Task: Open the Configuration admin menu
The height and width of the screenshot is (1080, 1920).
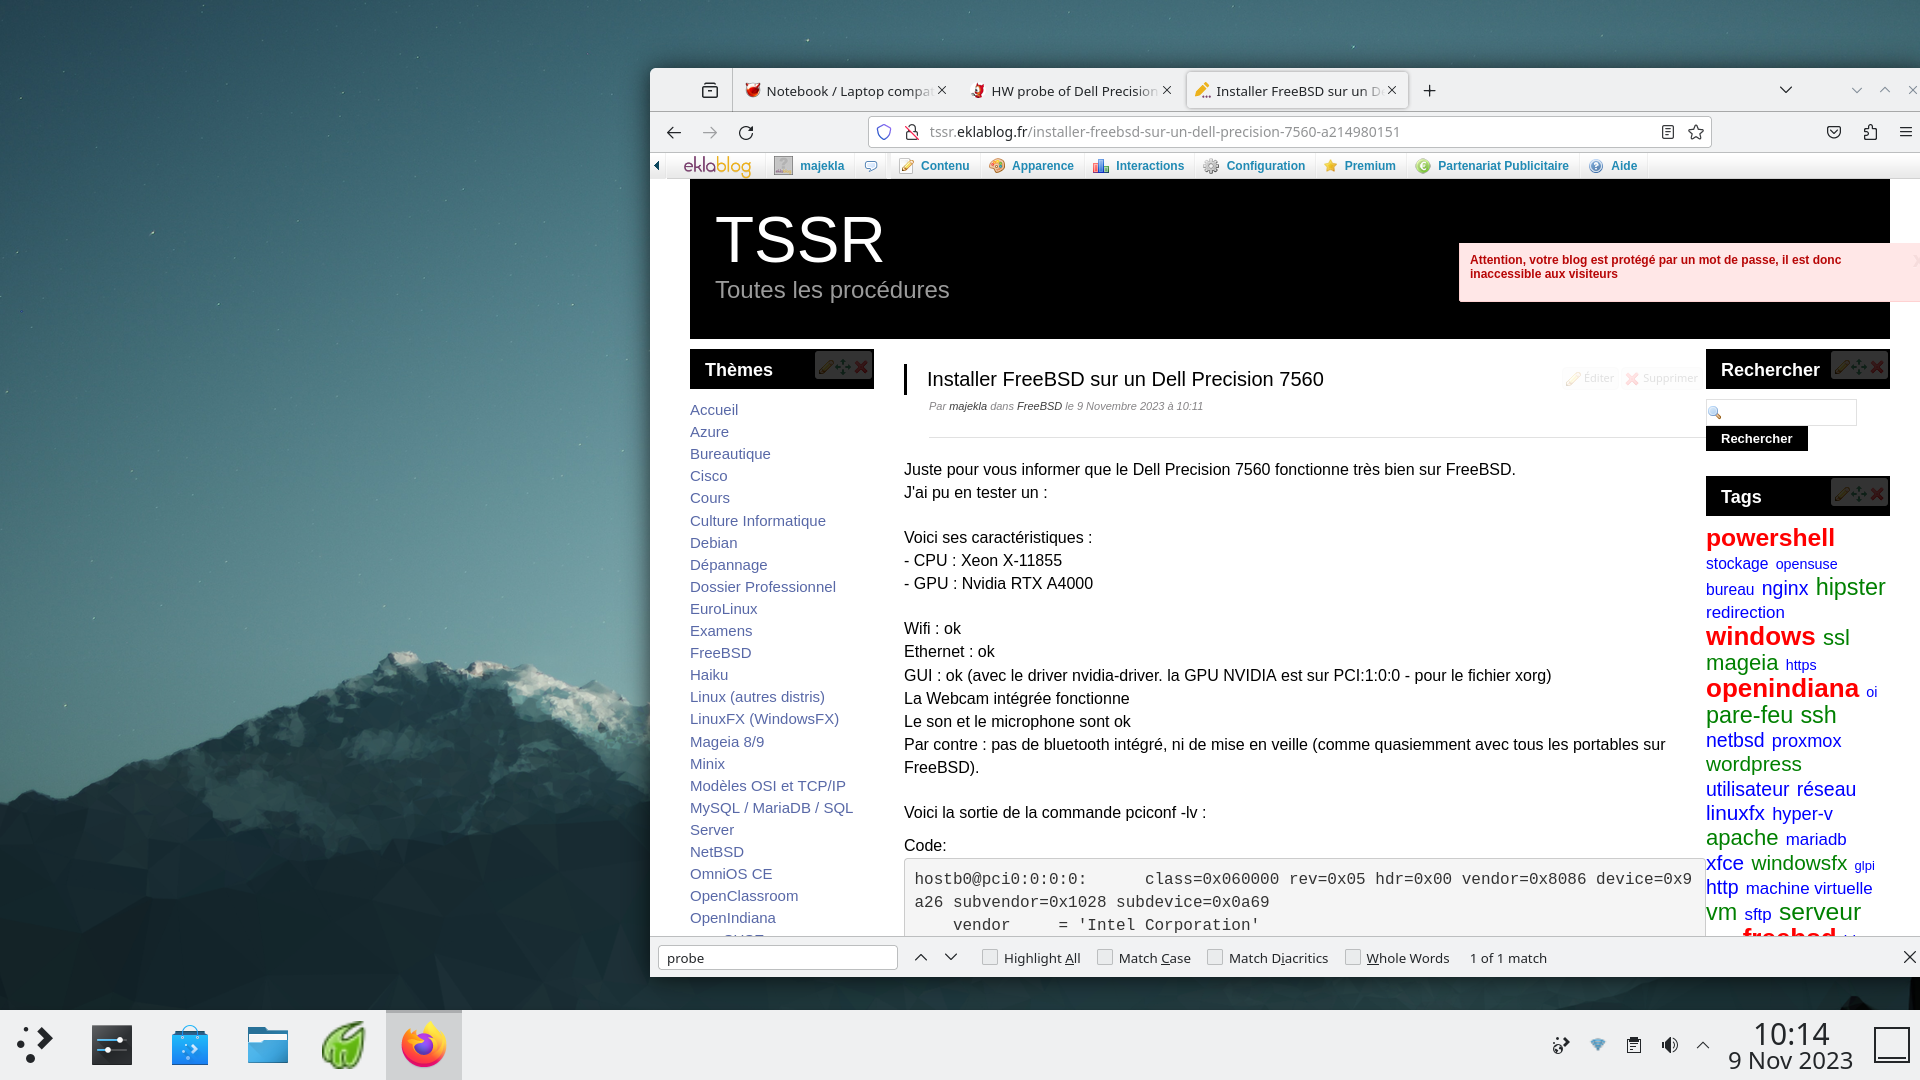Action: pos(1254,166)
